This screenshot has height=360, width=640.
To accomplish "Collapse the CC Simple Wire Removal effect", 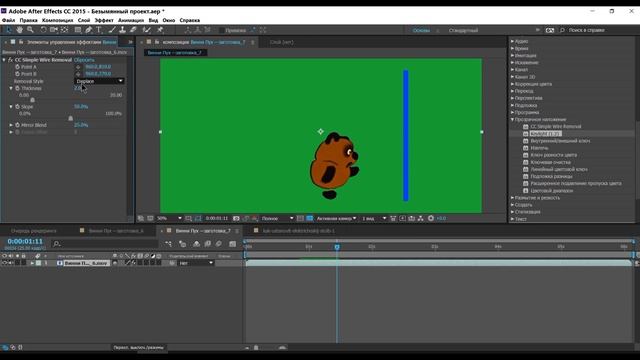I will (4, 60).
